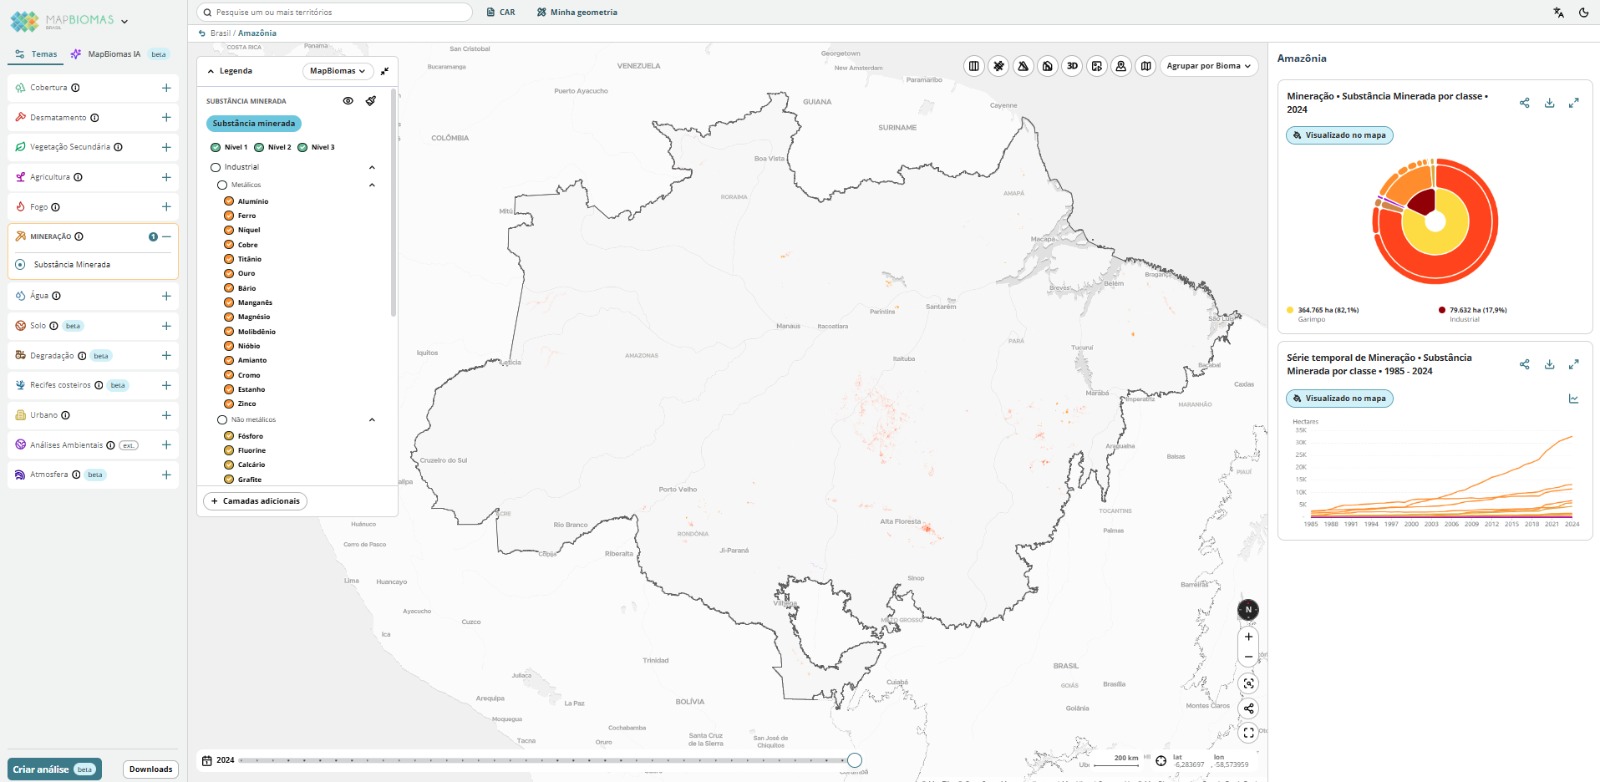
Task: Click the Camadas adicionais button
Action: [255, 501]
